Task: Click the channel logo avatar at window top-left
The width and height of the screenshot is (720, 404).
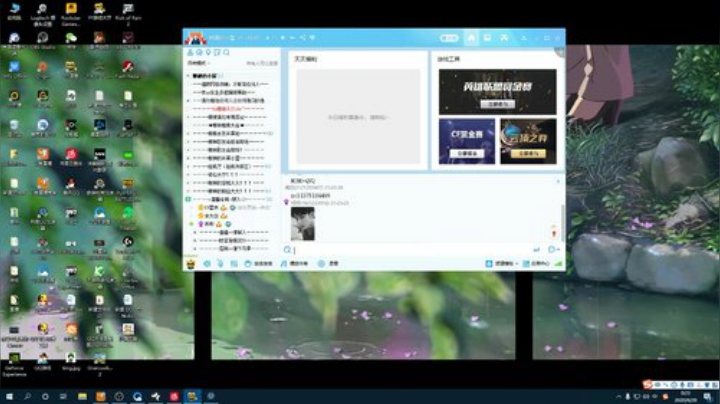Action: tap(195, 39)
